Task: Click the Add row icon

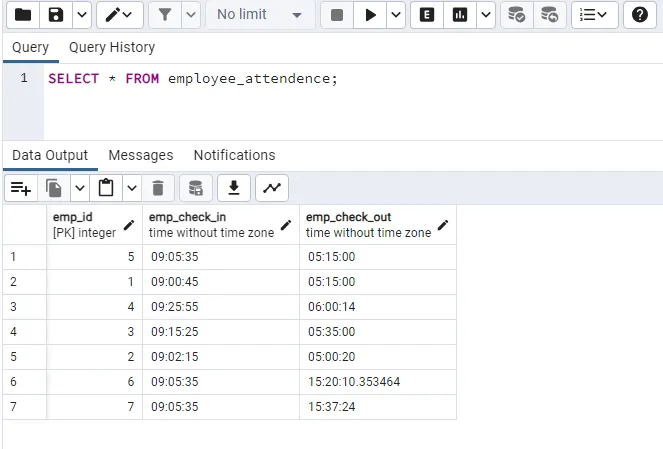Action: point(20,187)
